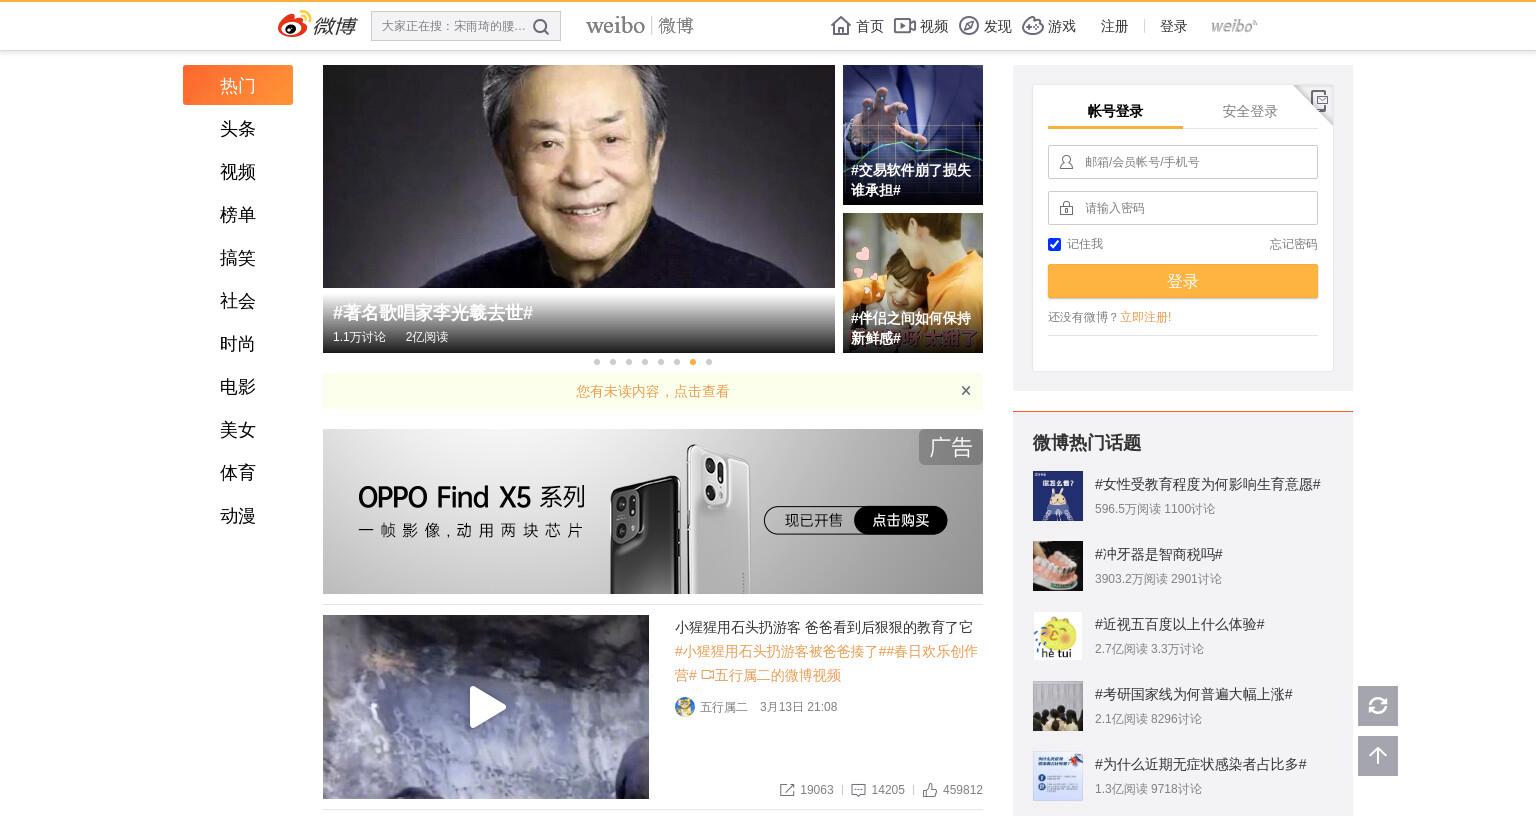Open the #伴侣之间如何保持新鲜感# thumbnail

pos(913,283)
